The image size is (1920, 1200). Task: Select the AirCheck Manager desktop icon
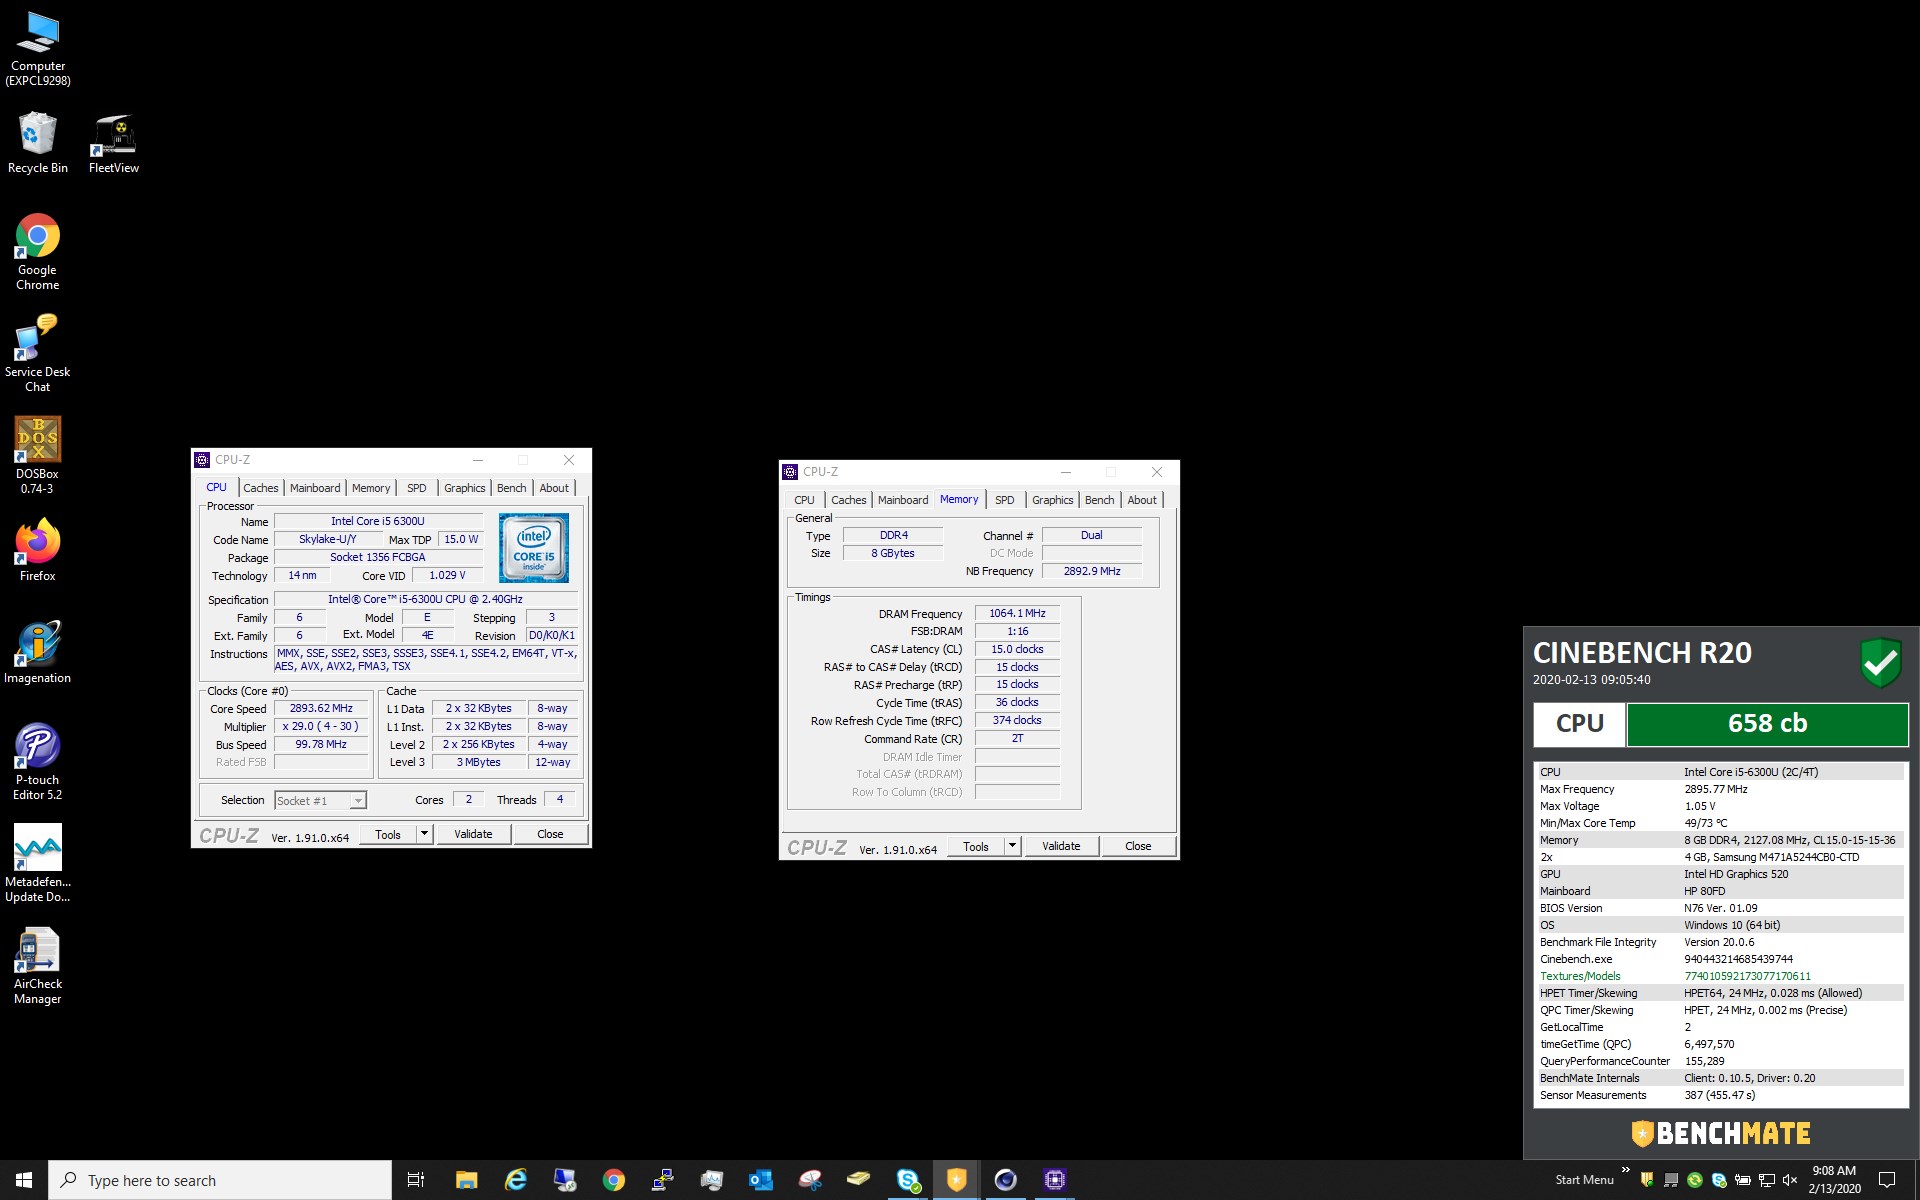(x=38, y=966)
